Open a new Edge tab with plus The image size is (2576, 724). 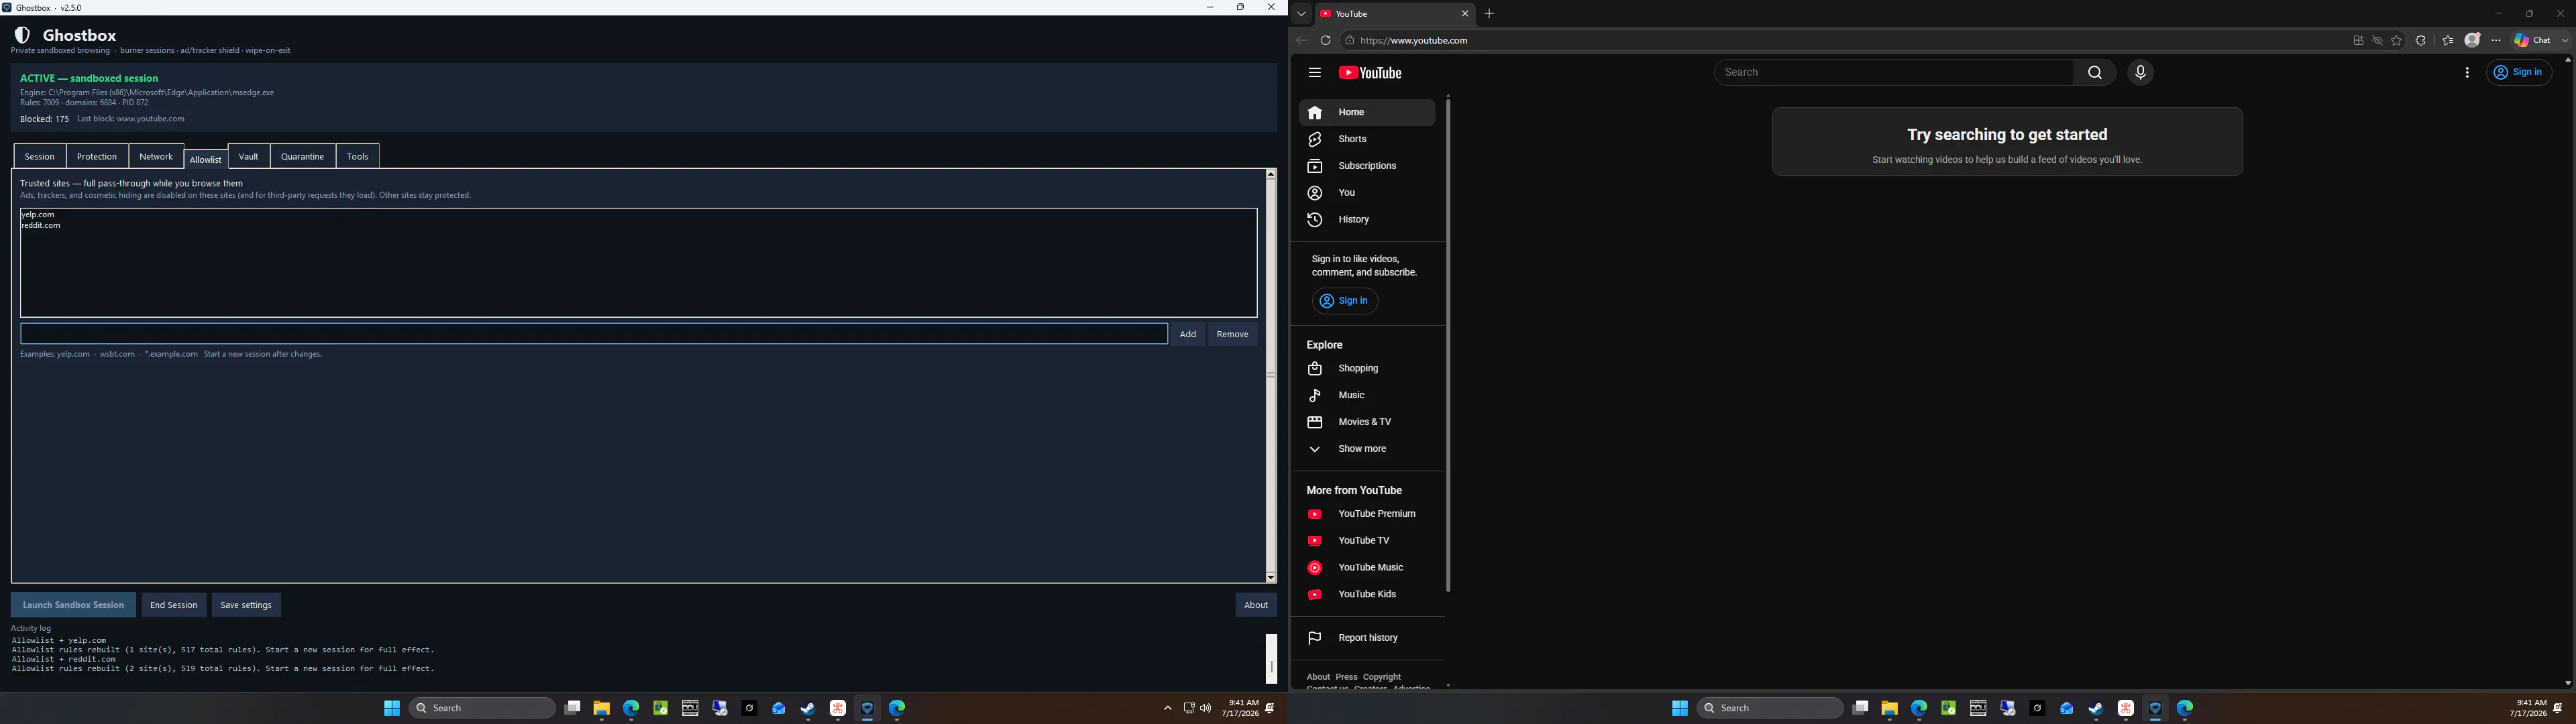(1489, 14)
